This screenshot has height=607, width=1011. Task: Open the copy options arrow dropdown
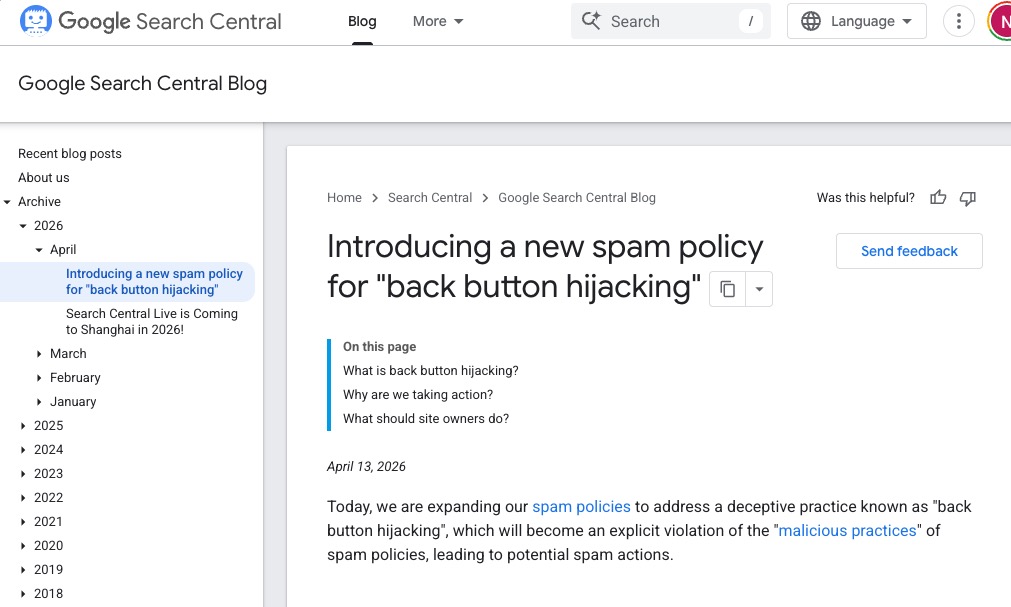[757, 289]
